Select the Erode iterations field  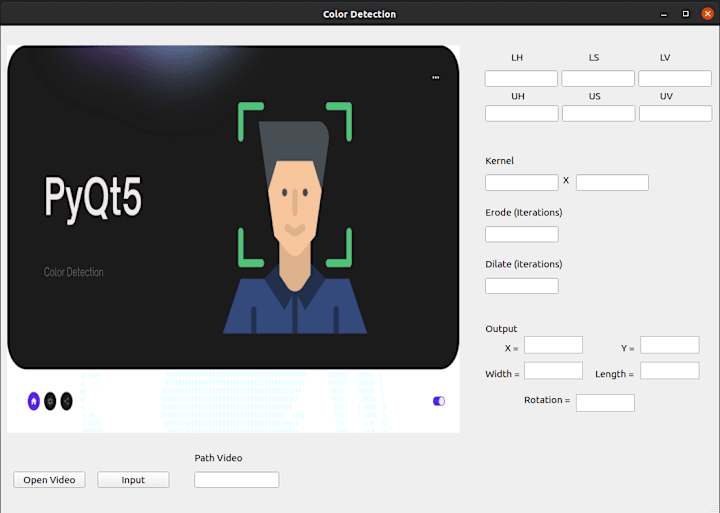pyautogui.click(x=522, y=234)
